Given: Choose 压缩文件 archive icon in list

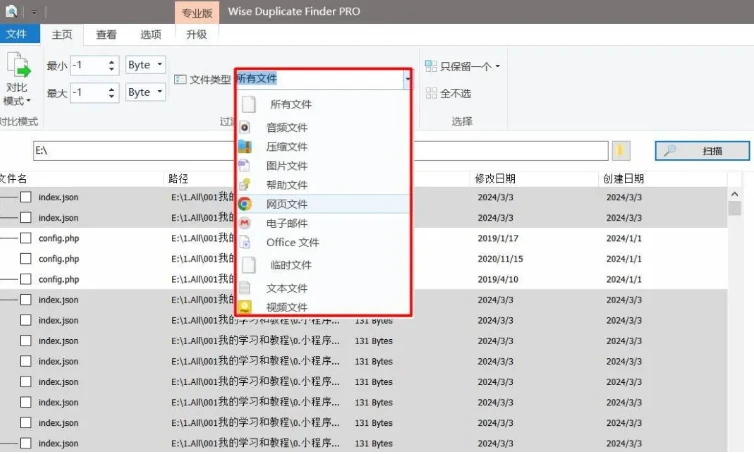Looking at the screenshot, I should (x=244, y=146).
